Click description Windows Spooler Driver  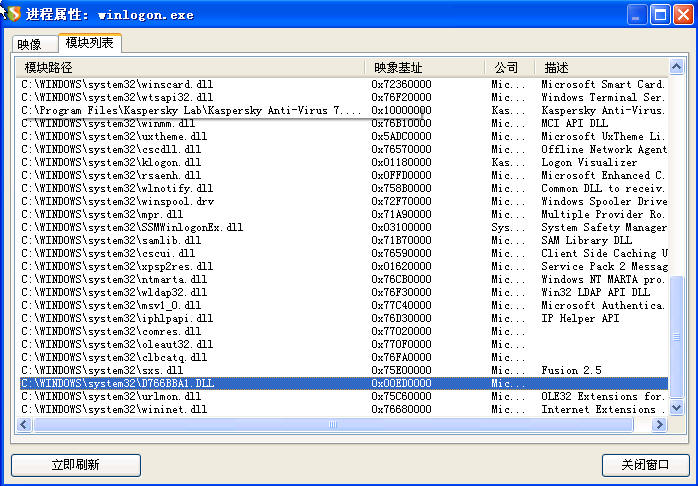pyautogui.click(x=604, y=201)
